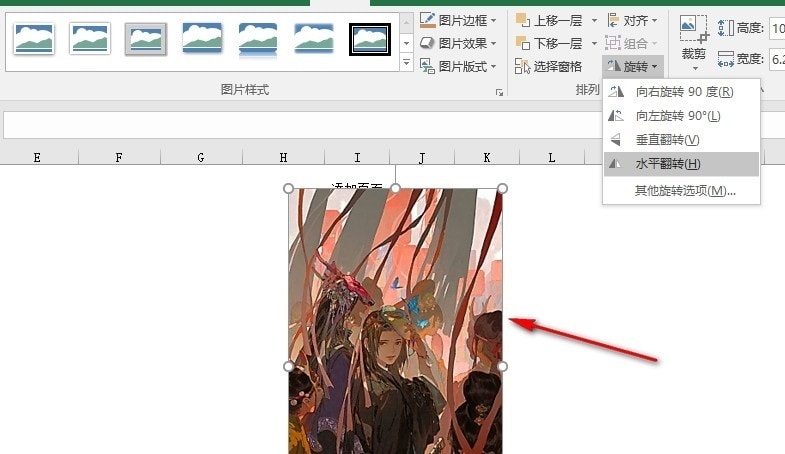Click the flip horizontal icon in menu
This screenshot has width=785, height=454.
[x=616, y=164]
